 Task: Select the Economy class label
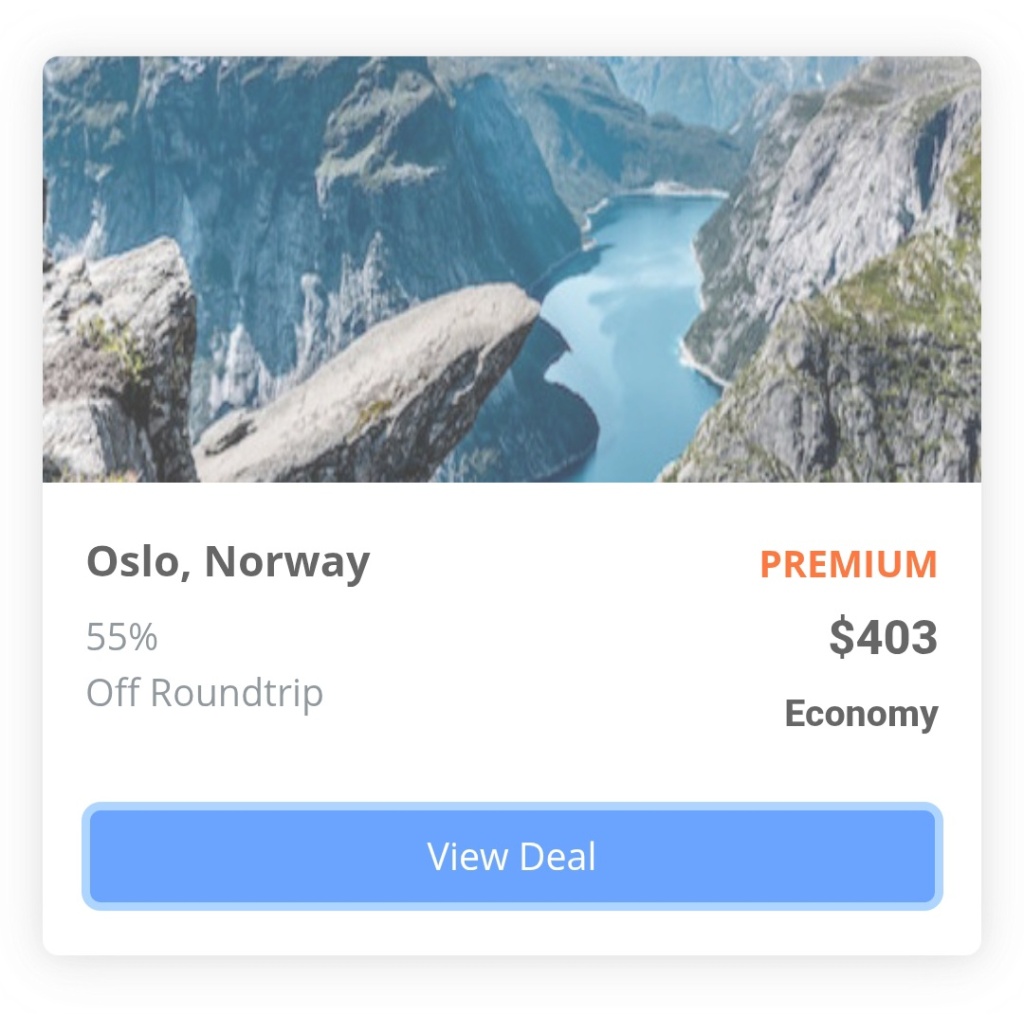coord(861,714)
